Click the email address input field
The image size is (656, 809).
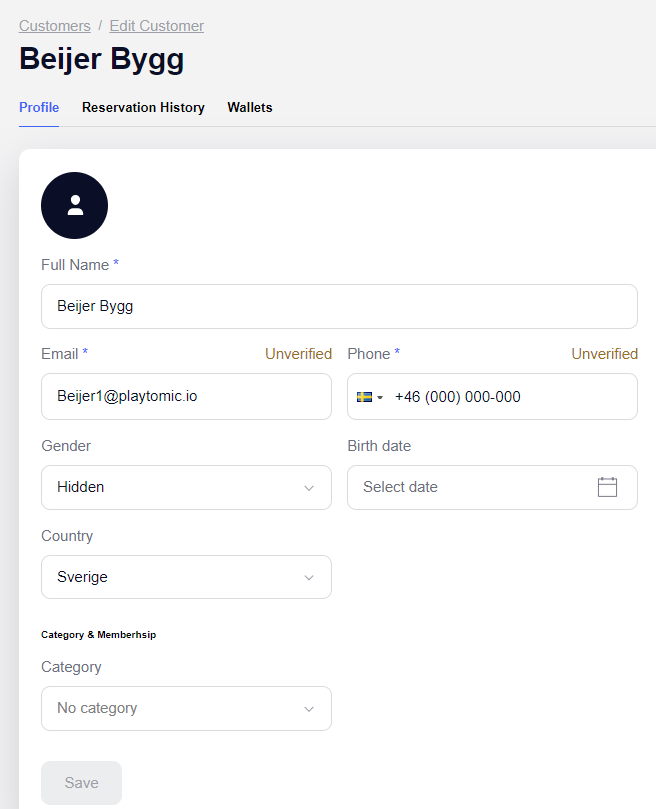coord(186,396)
